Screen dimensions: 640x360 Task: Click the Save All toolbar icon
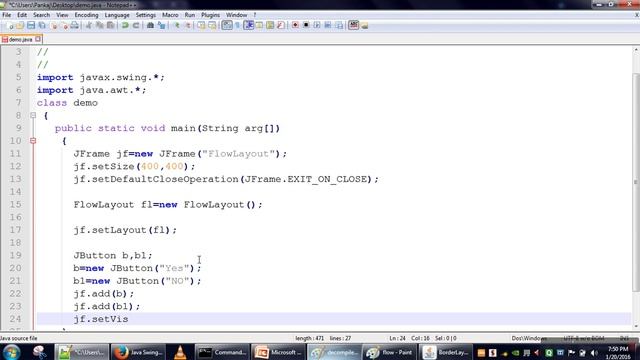42,25
